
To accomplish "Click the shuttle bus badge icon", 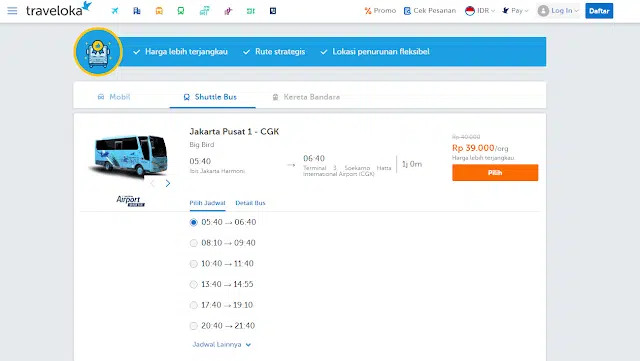I will [x=98, y=52].
